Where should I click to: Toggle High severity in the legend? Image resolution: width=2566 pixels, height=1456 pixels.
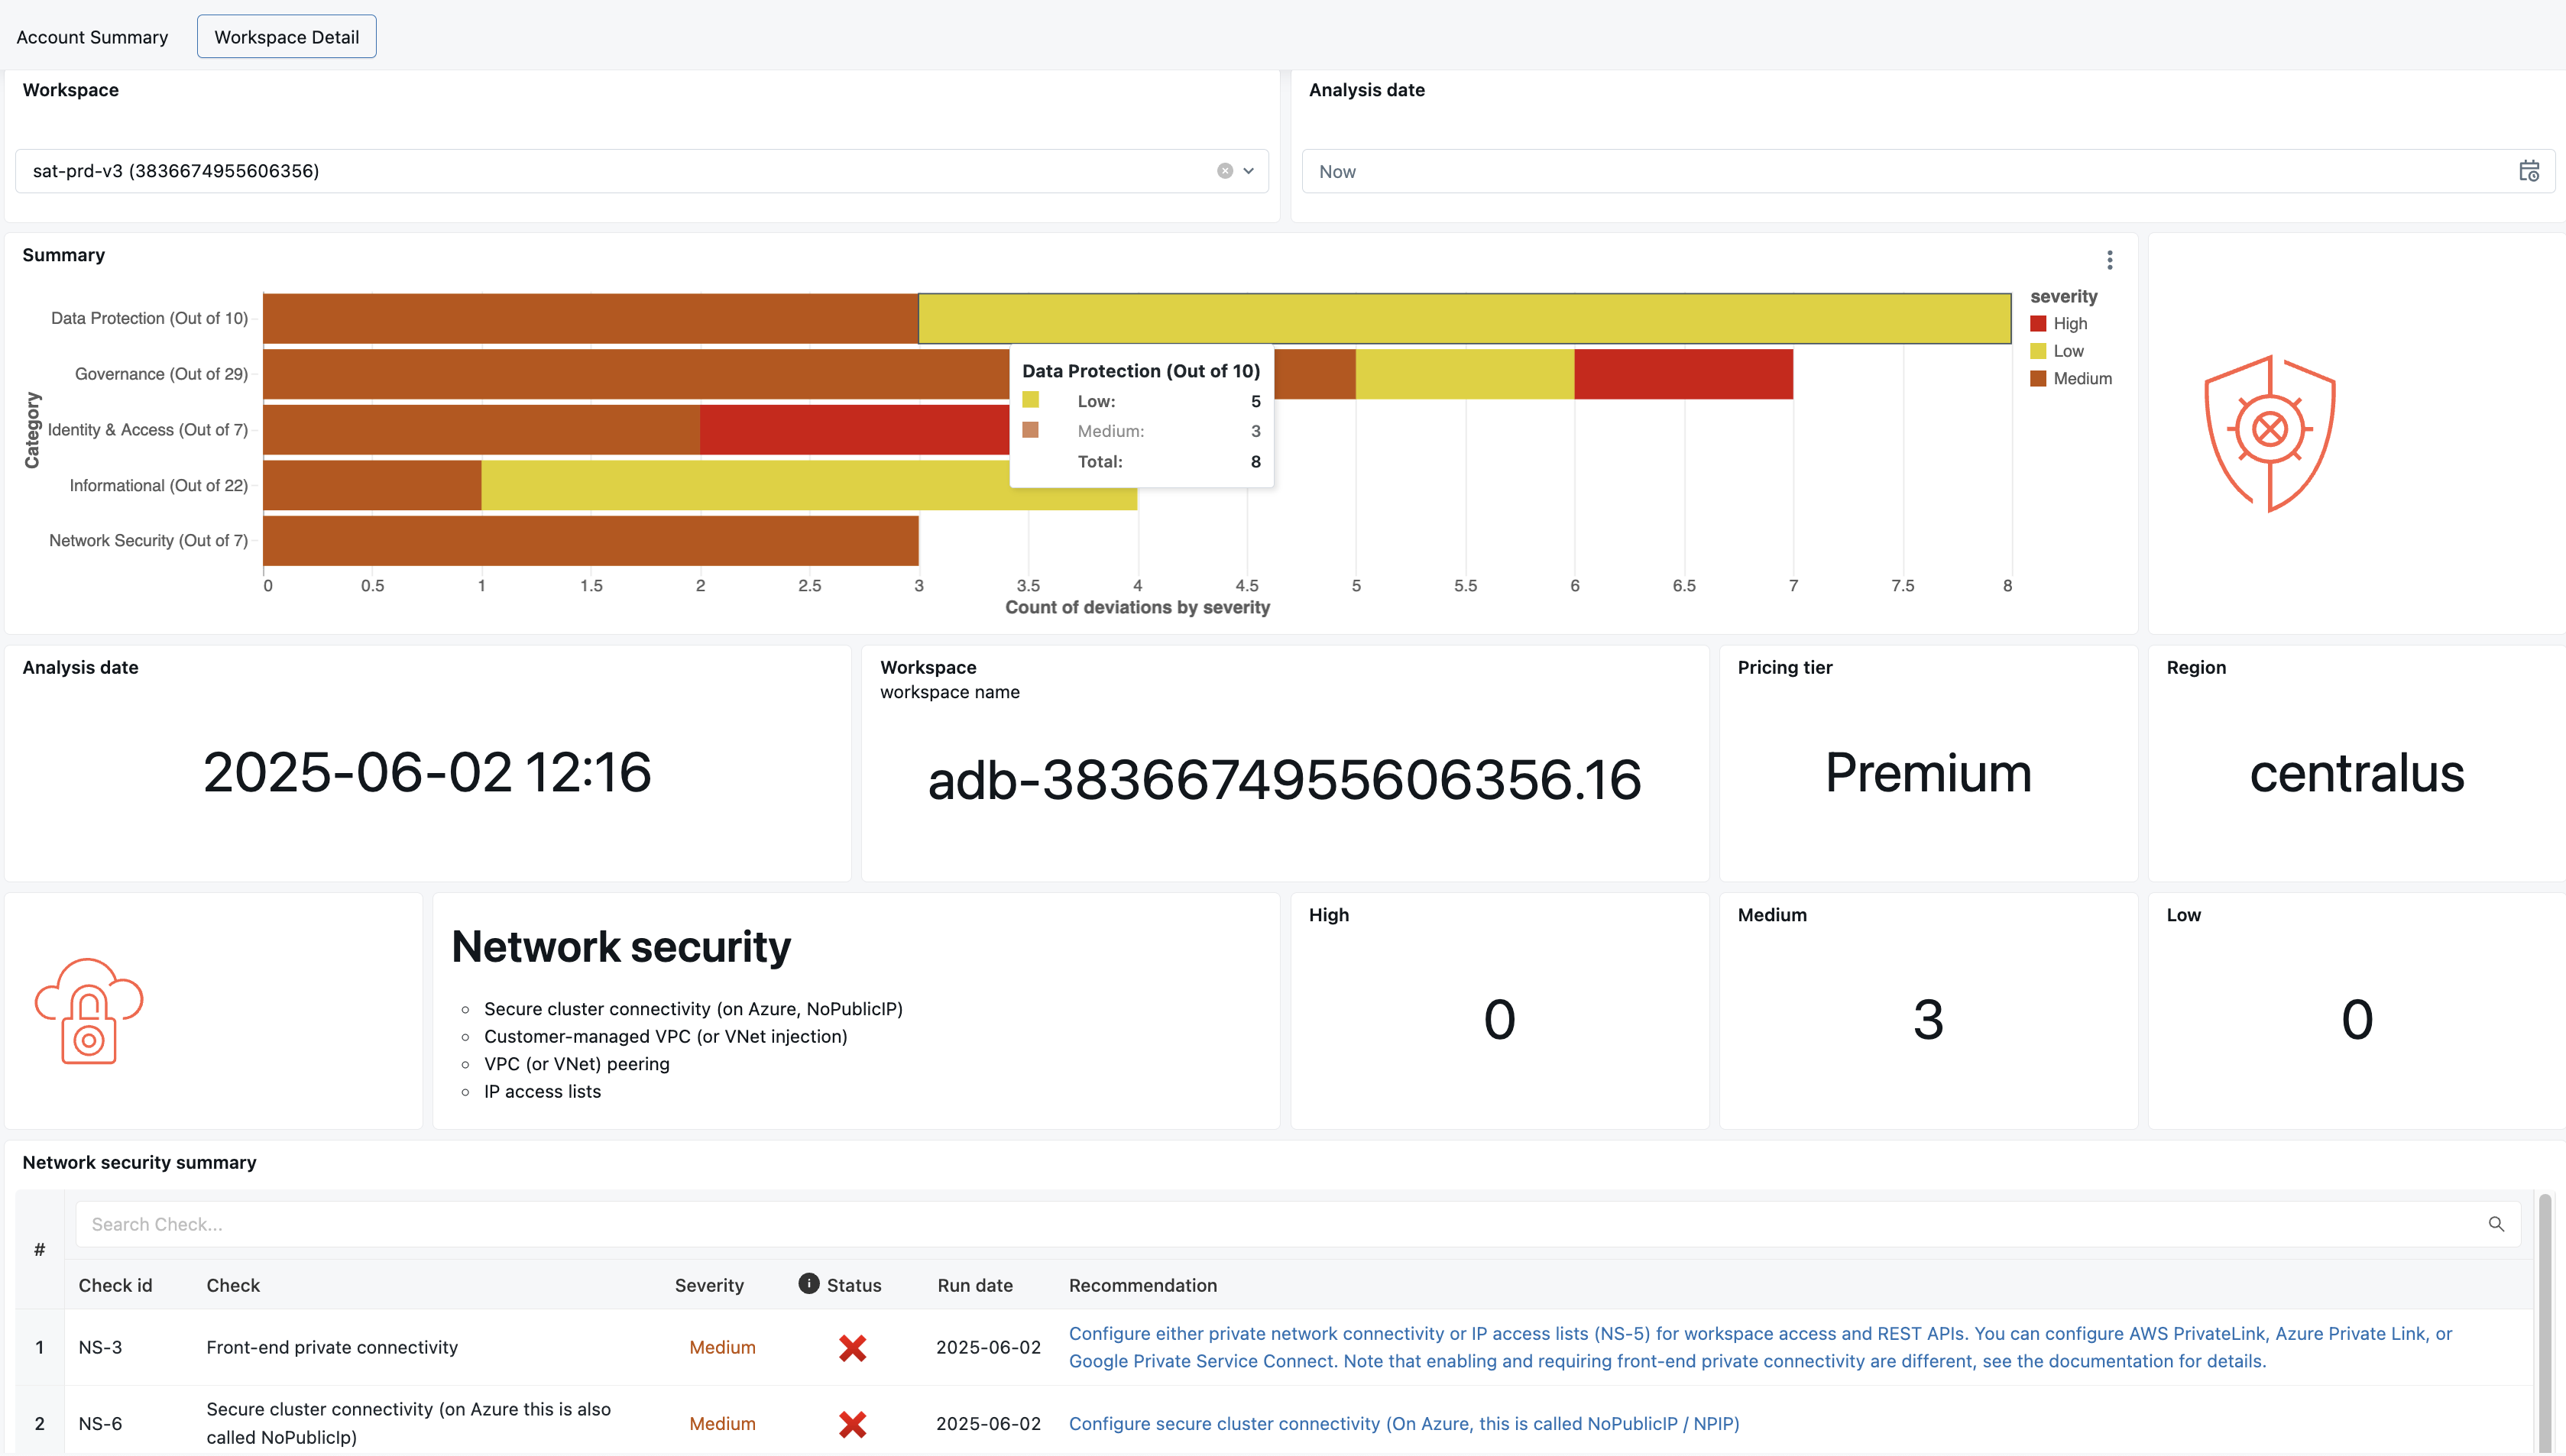click(x=2058, y=324)
